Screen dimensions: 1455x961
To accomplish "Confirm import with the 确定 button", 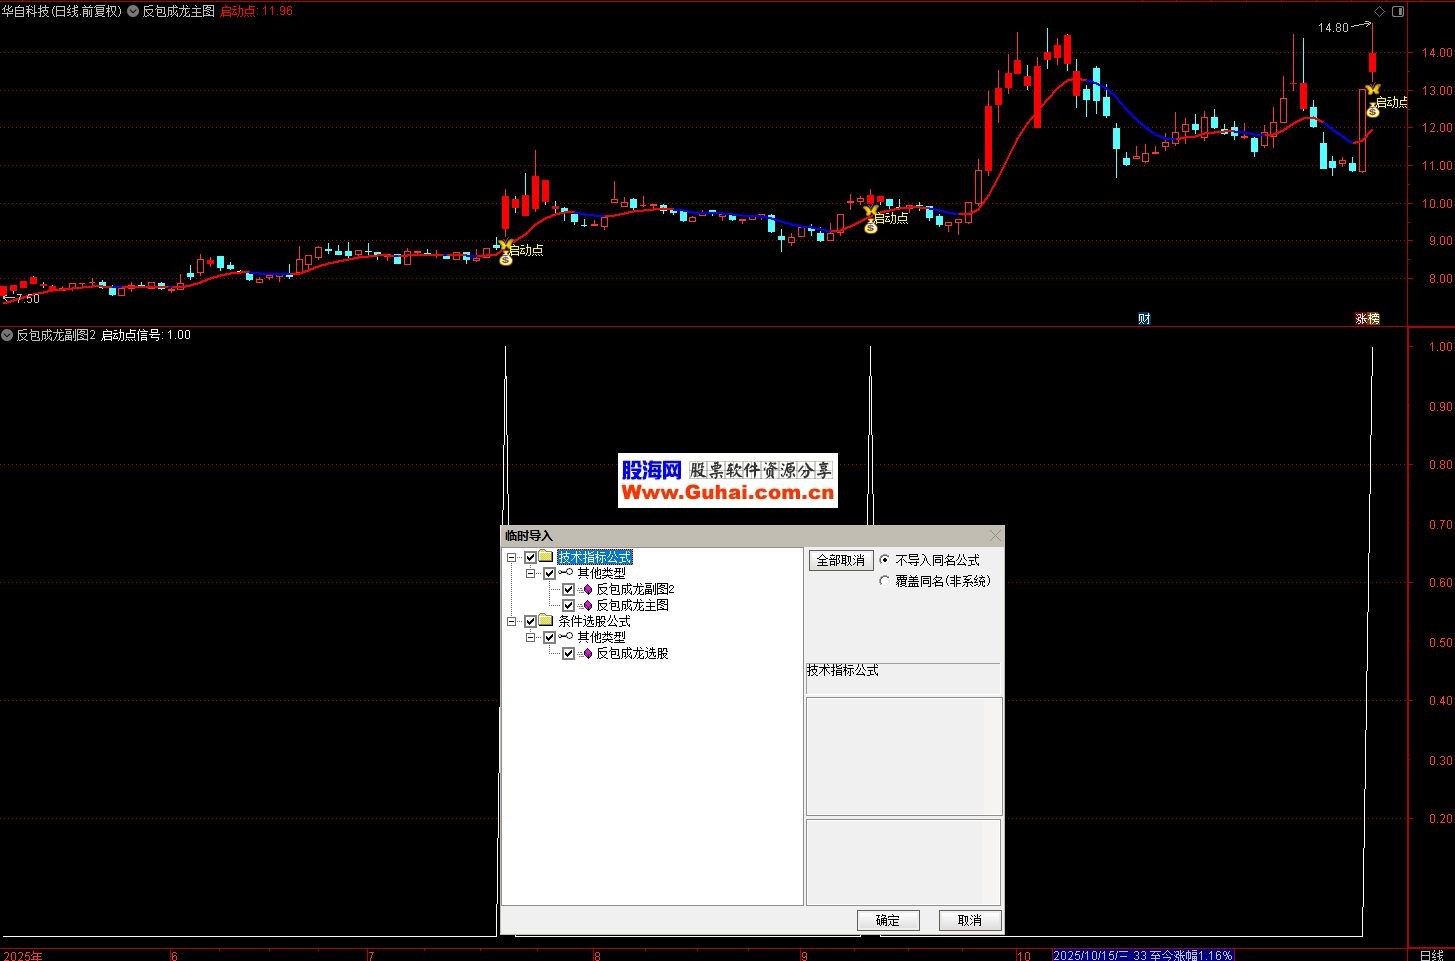I will pos(887,920).
